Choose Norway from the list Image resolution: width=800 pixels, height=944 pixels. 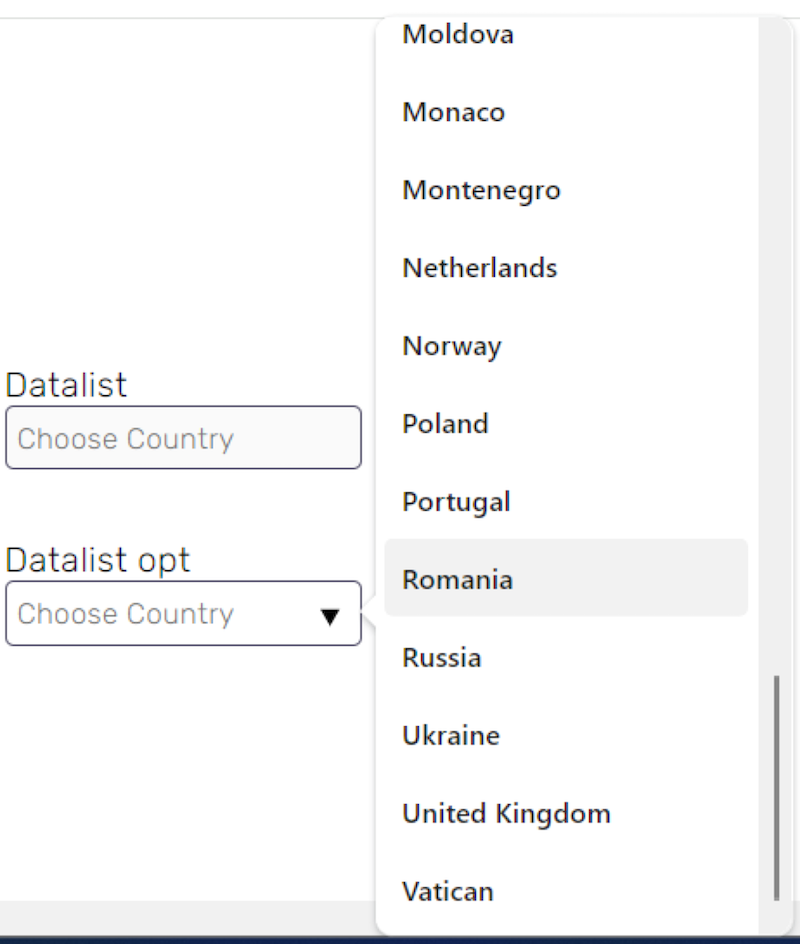pyautogui.click(x=566, y=346)
